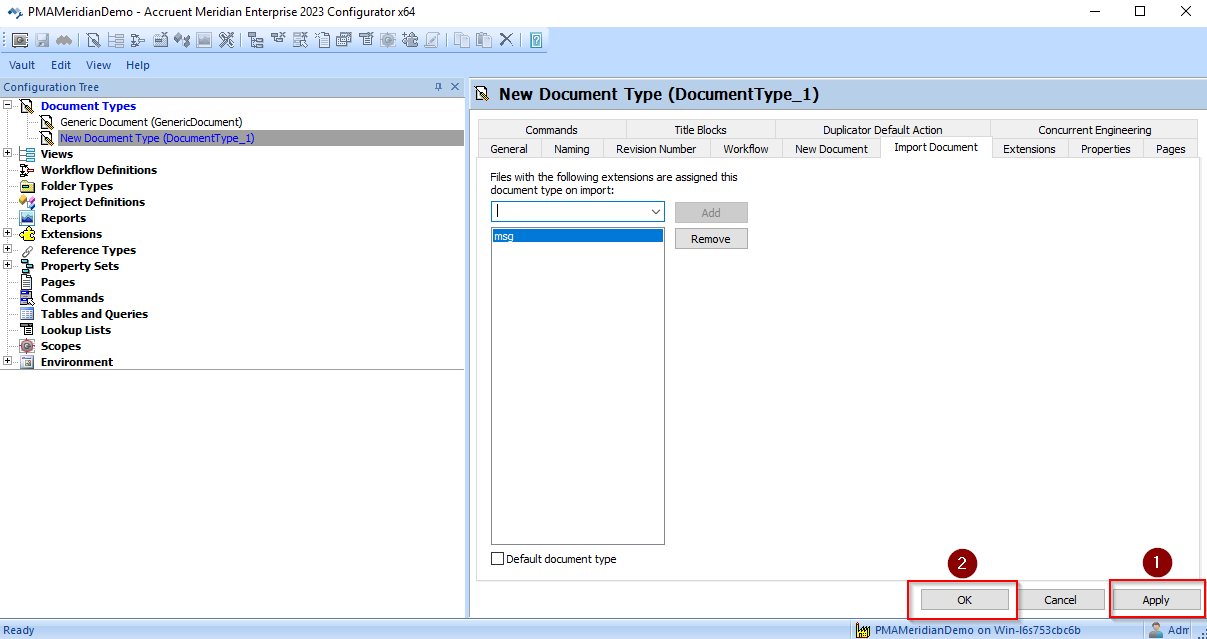1207x639 pixels.
Task: Click the handshake icon in the toolbar
Action: point(66,40)
